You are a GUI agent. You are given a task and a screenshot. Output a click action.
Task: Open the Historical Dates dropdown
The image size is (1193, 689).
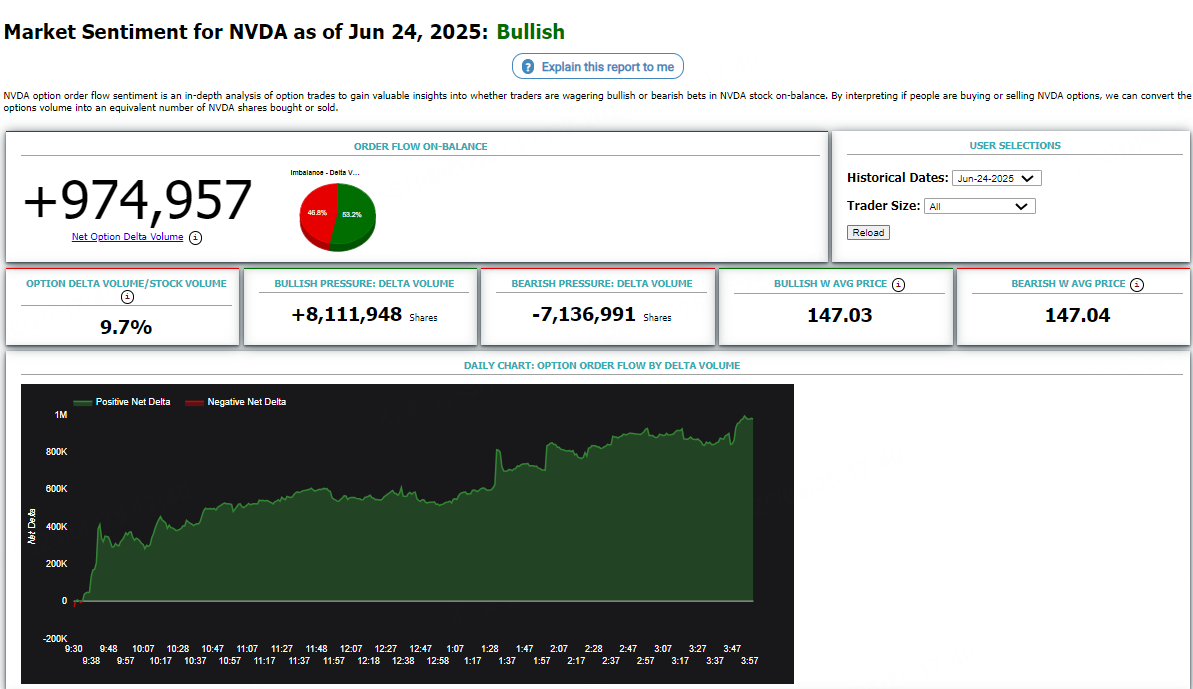click(996, 178)
